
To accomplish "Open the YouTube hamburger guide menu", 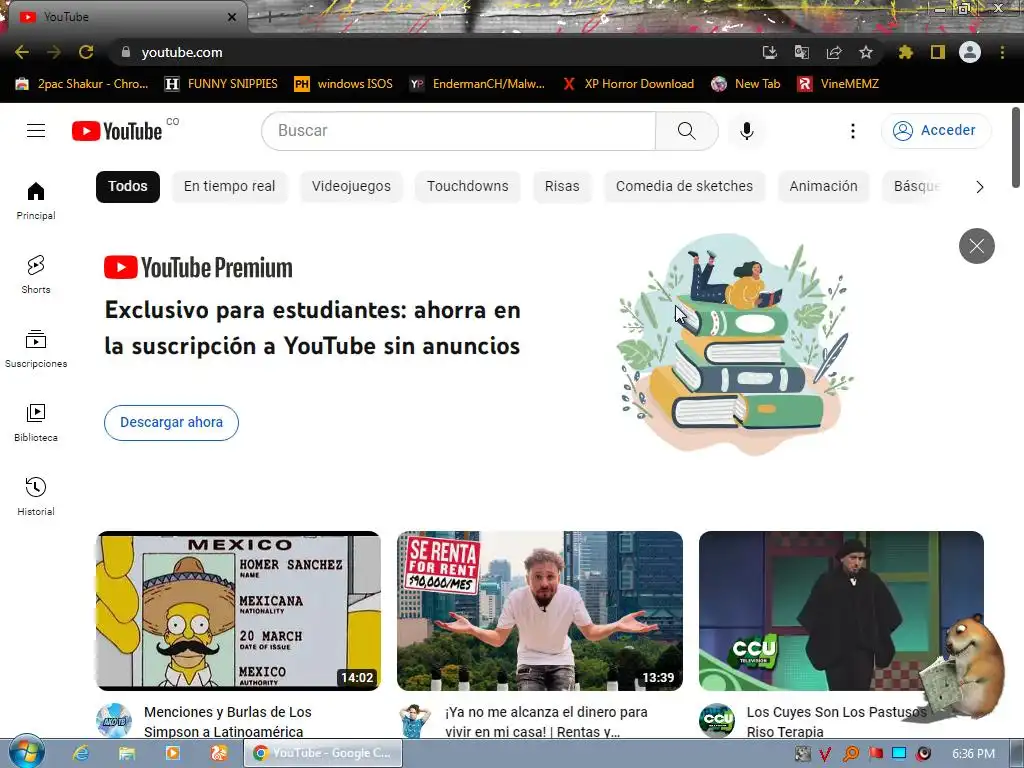I will [x=36, y=131].
